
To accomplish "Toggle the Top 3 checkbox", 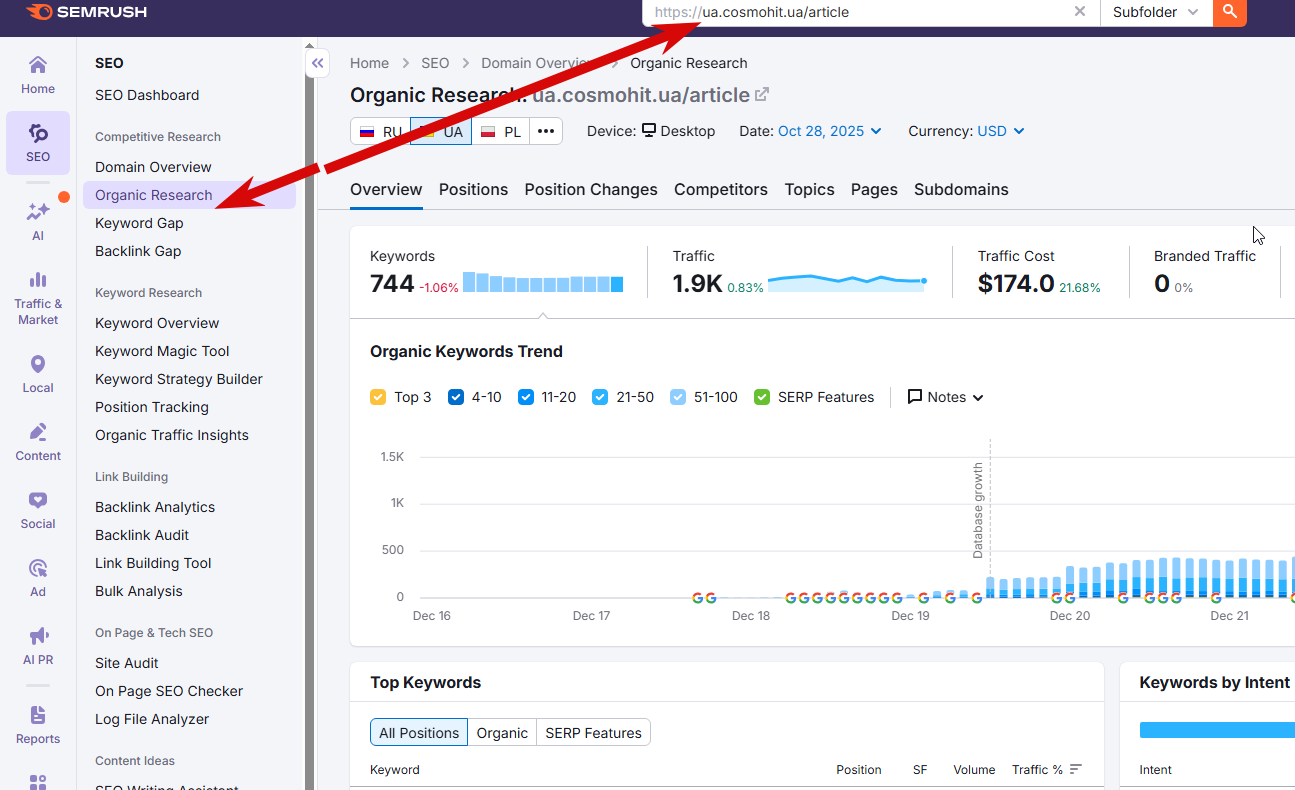I will 378,397.
